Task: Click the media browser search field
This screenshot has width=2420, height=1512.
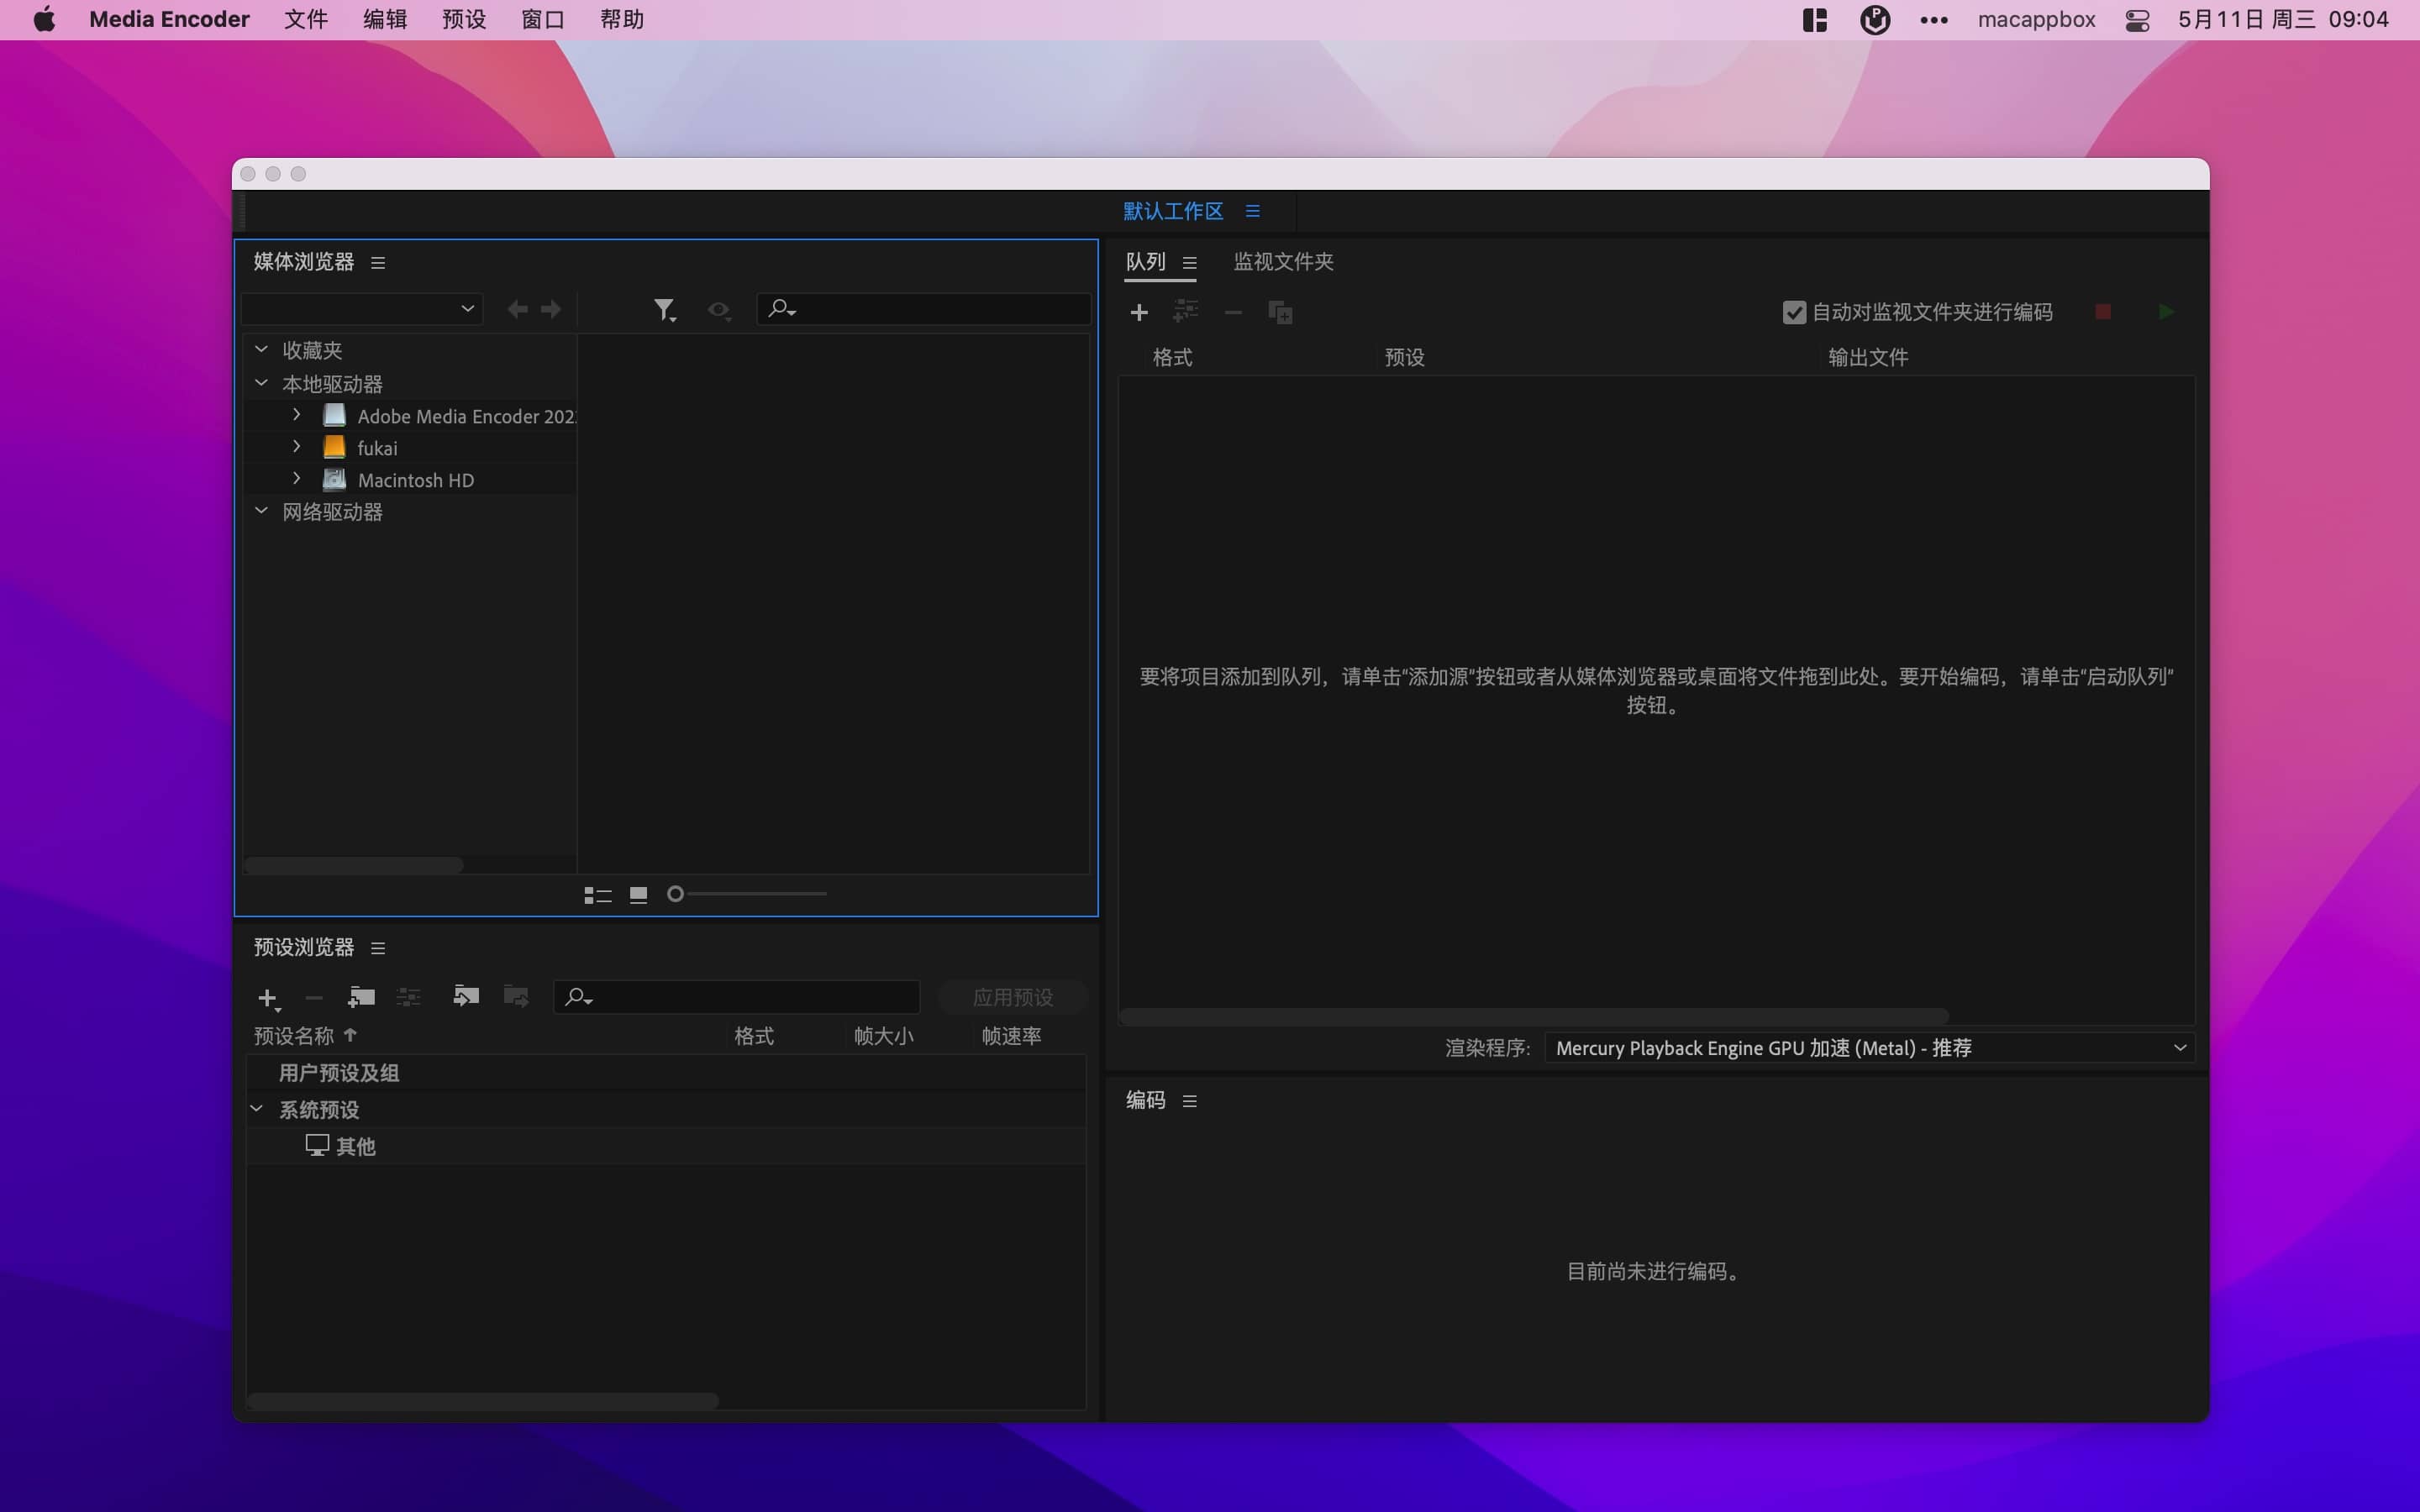Action: 923,309
